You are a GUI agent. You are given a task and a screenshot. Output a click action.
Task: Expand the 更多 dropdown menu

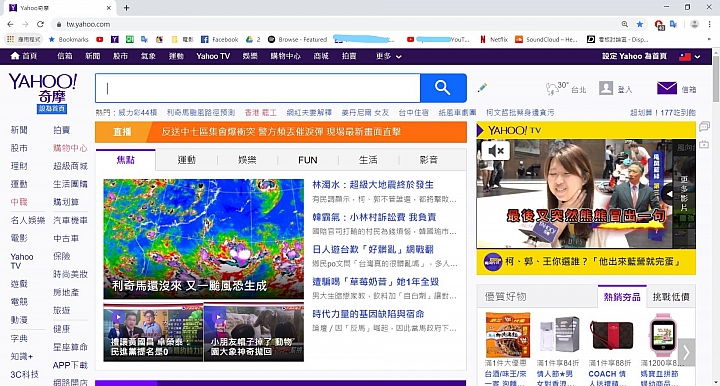(x=388, y=56)
